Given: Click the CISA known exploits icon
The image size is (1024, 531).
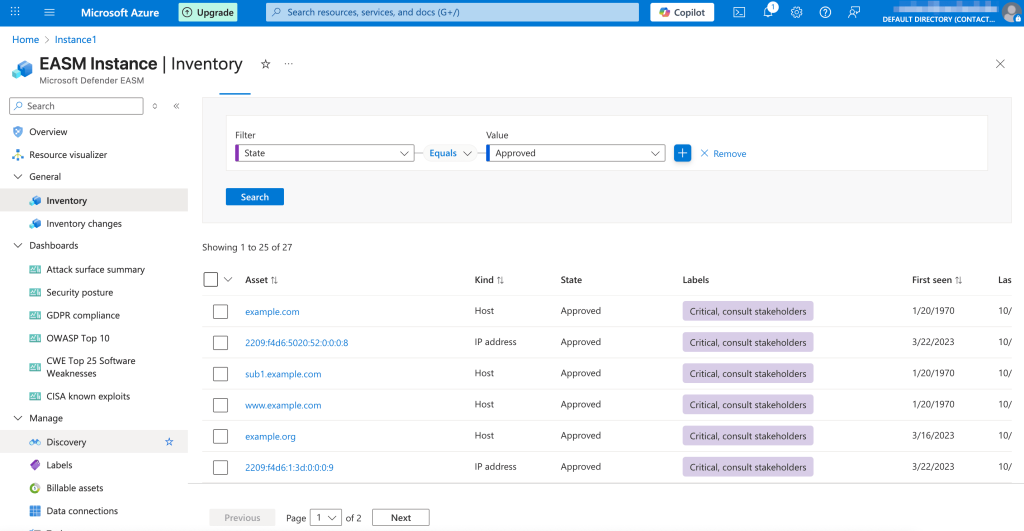Looking at the screenshot, I should [35, 396].
